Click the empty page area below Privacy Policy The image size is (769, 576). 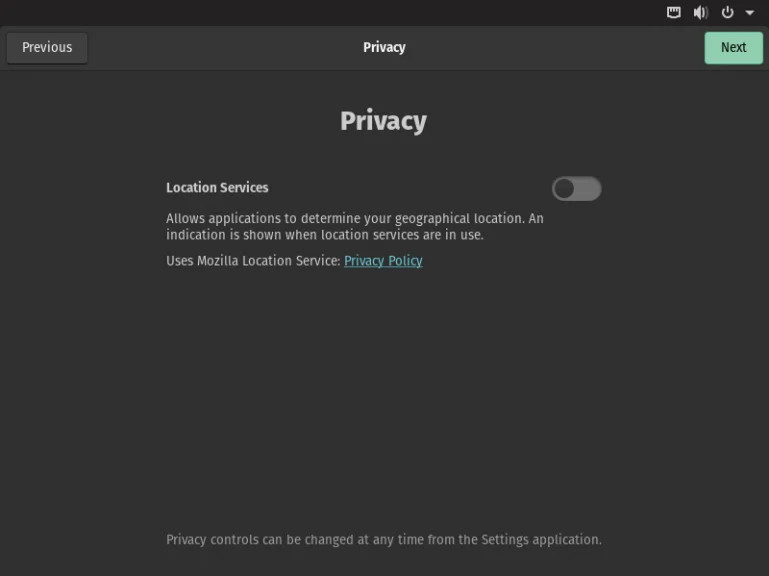383,400
